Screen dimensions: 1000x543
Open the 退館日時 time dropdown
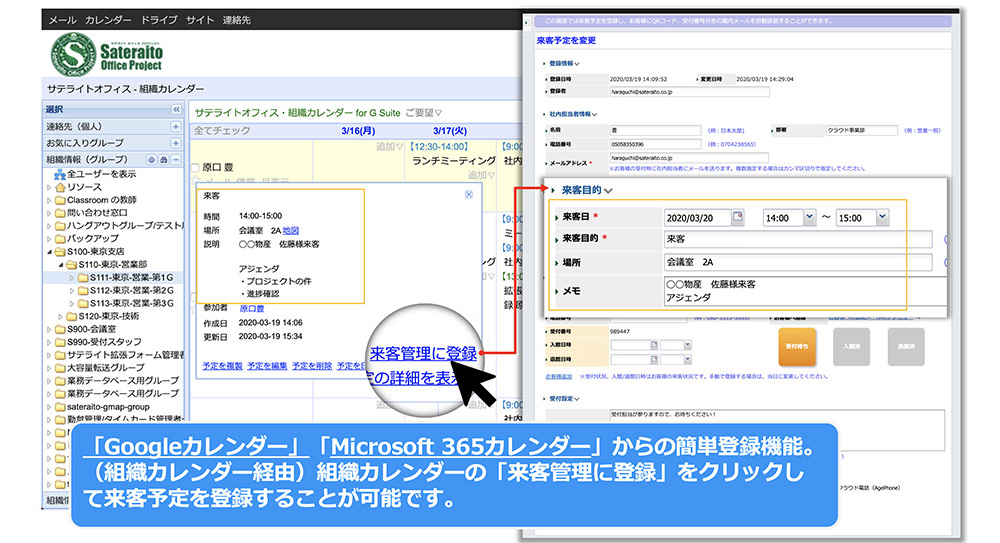point(688,359)
